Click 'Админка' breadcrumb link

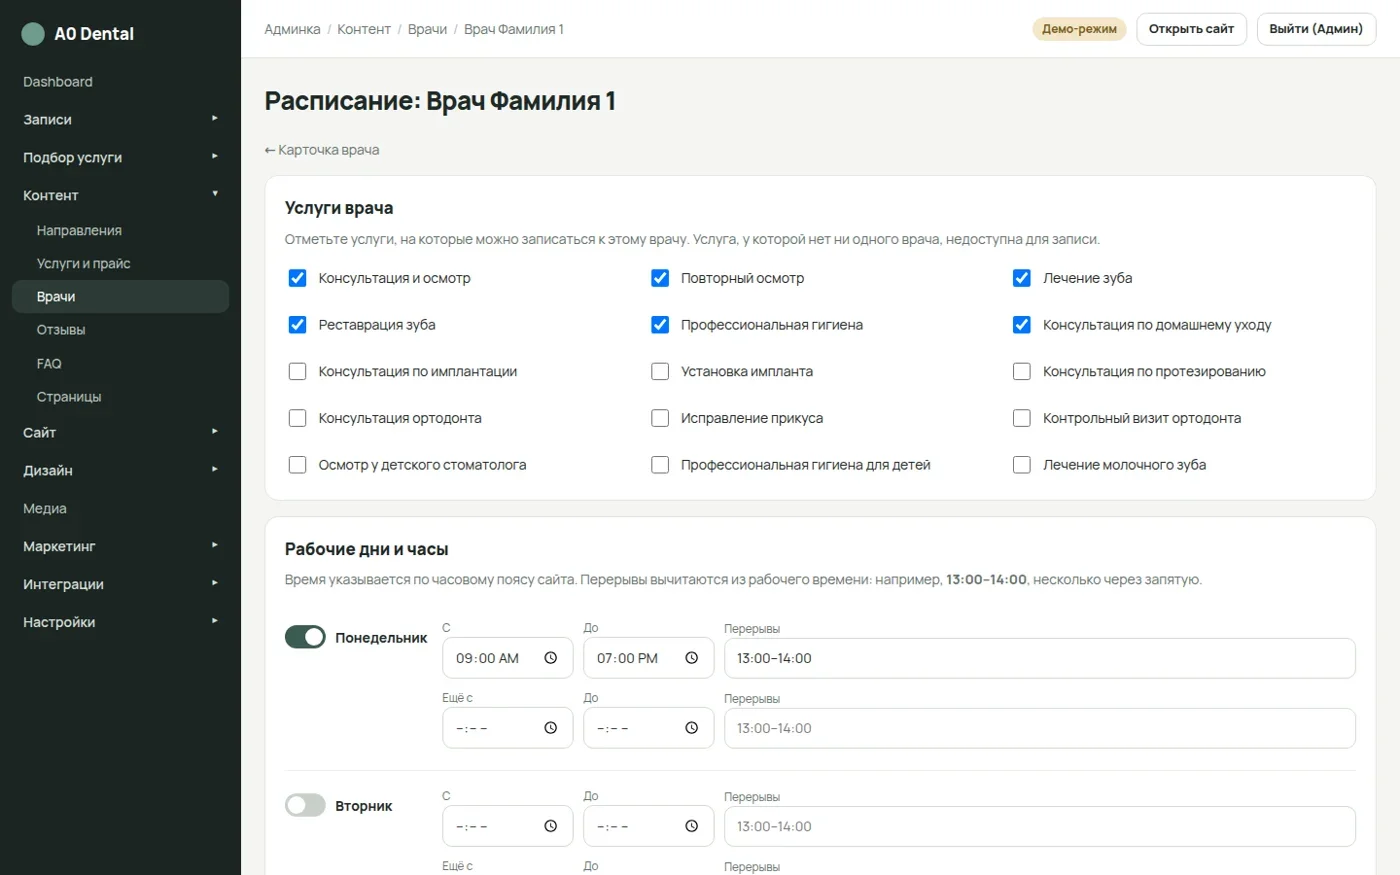coord(292,29)
